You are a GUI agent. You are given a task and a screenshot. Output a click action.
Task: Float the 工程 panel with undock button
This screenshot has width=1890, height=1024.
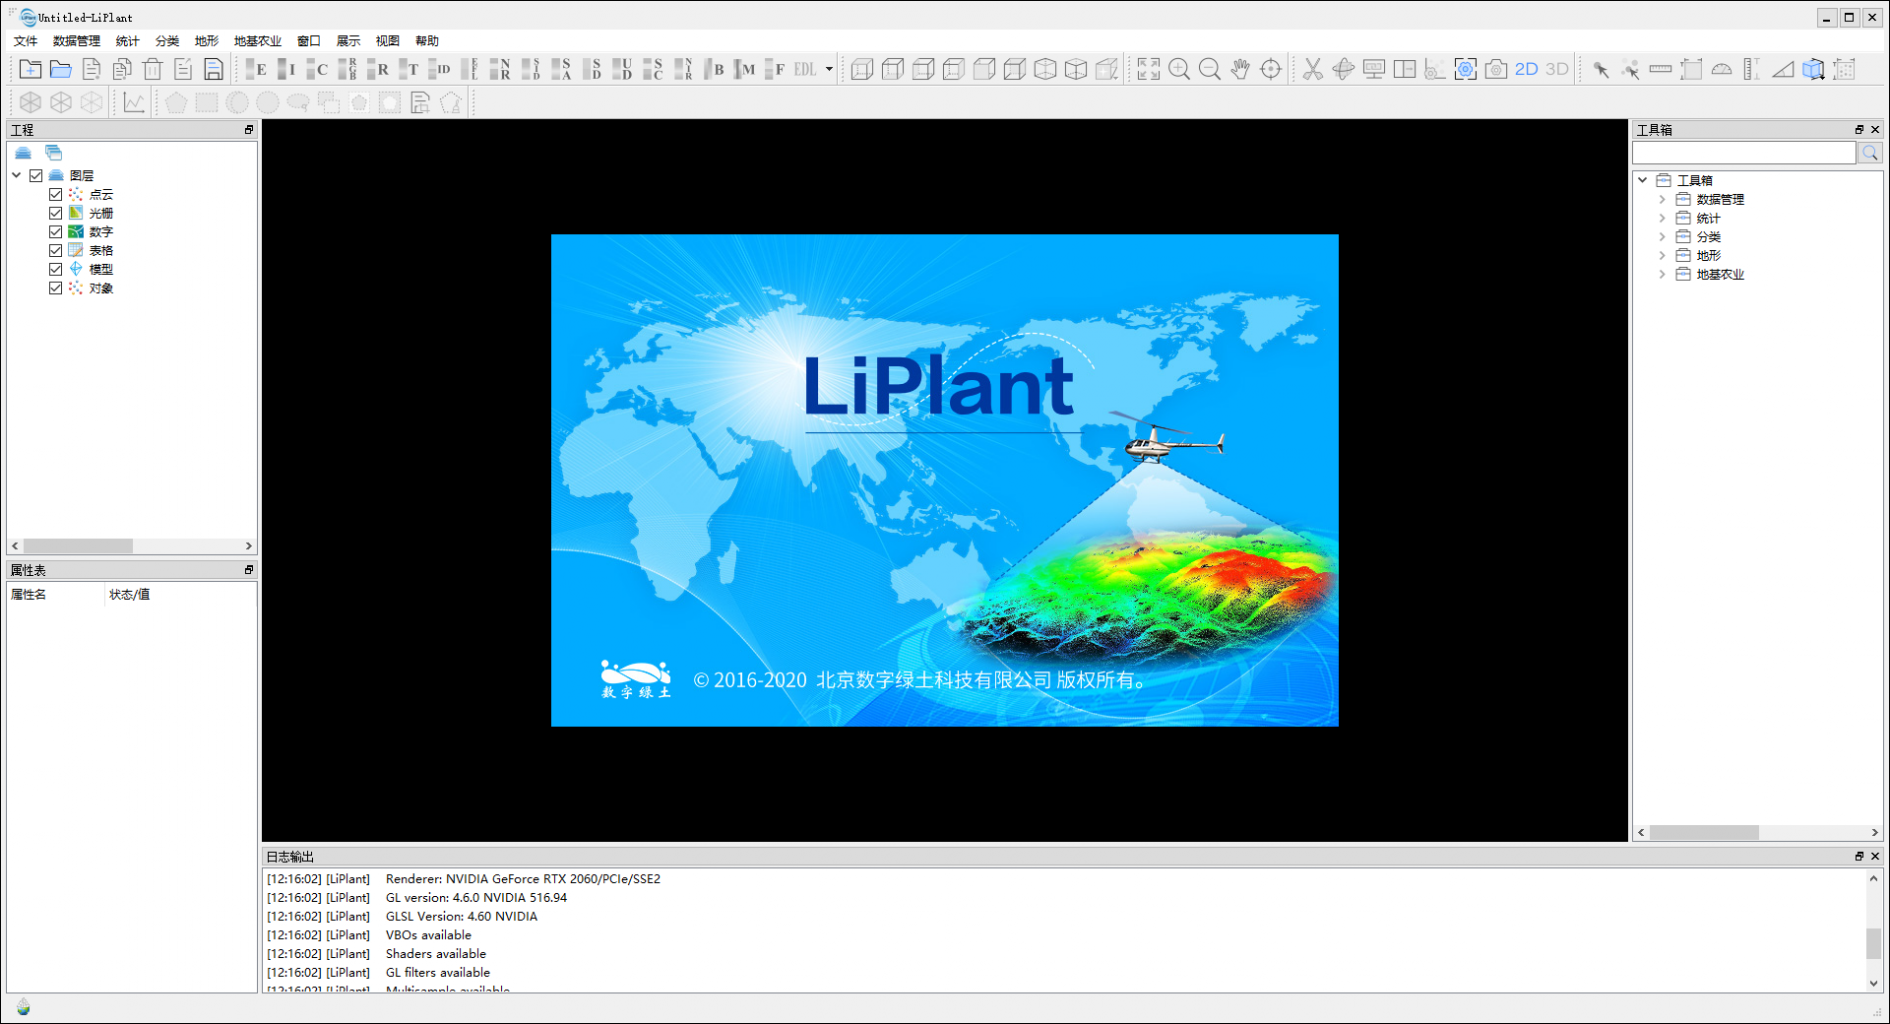(249, 130)
